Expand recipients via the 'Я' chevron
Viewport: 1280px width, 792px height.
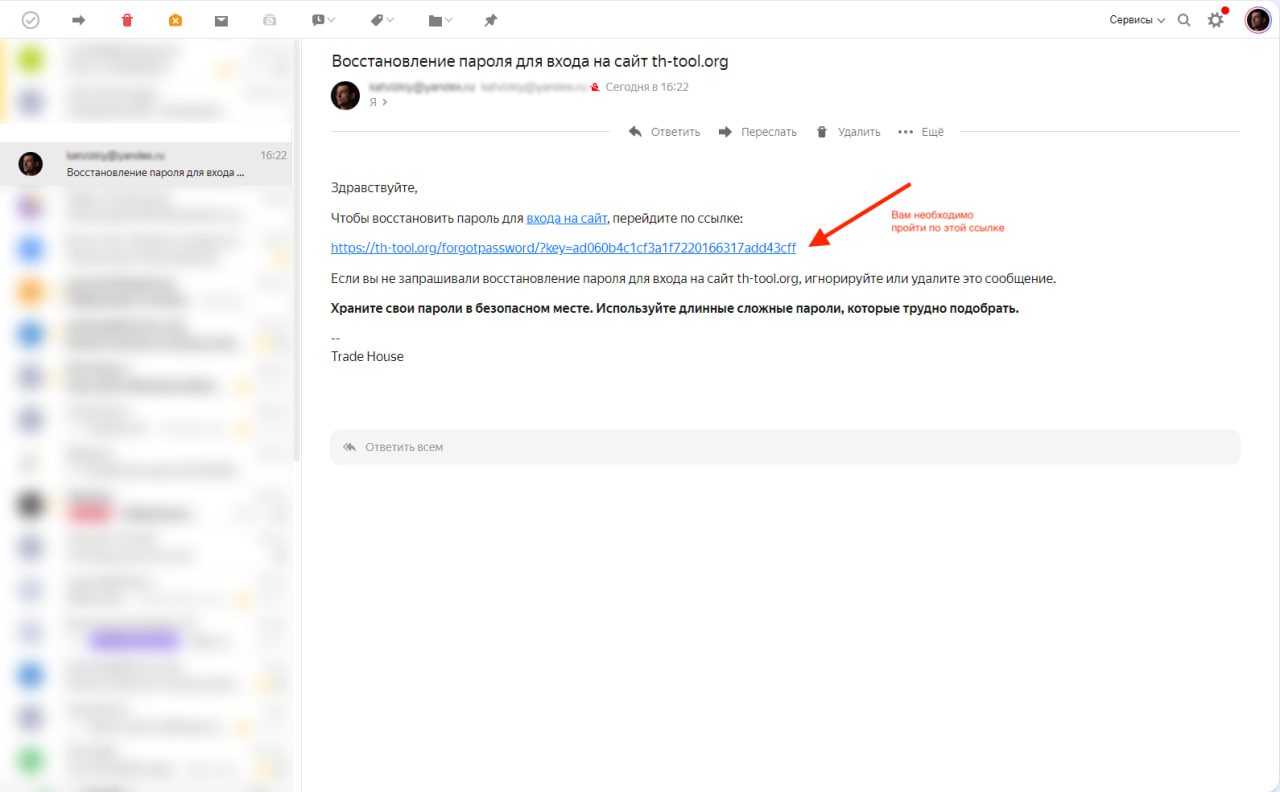(x=378, y=102)
